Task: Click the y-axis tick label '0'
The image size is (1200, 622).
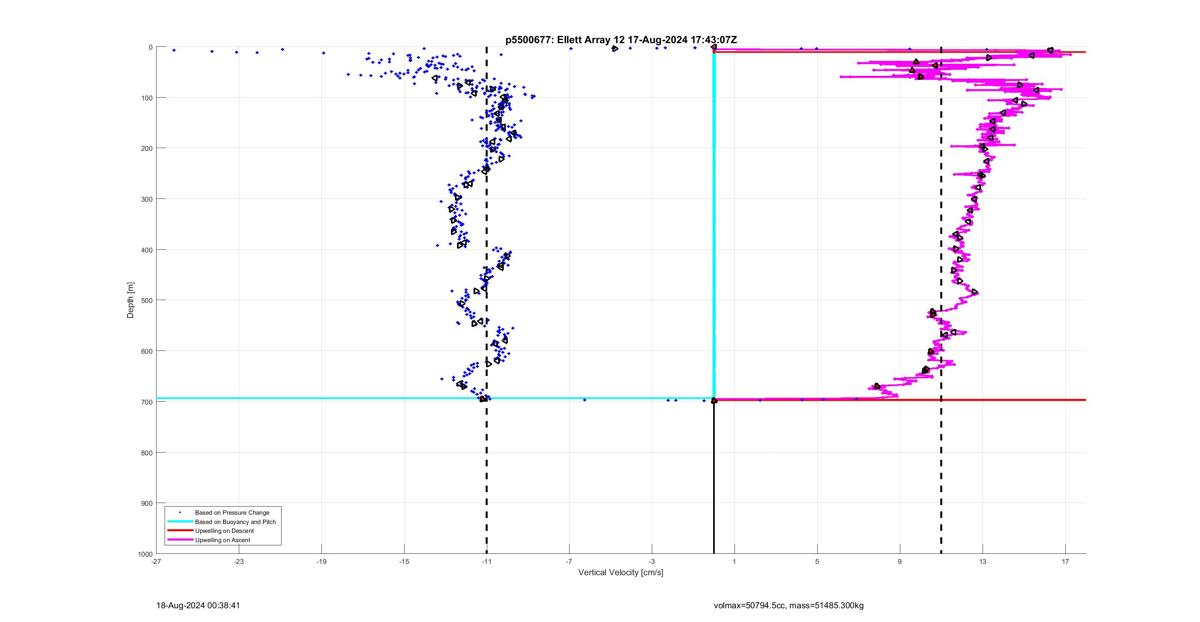Action: pos(150,47)
